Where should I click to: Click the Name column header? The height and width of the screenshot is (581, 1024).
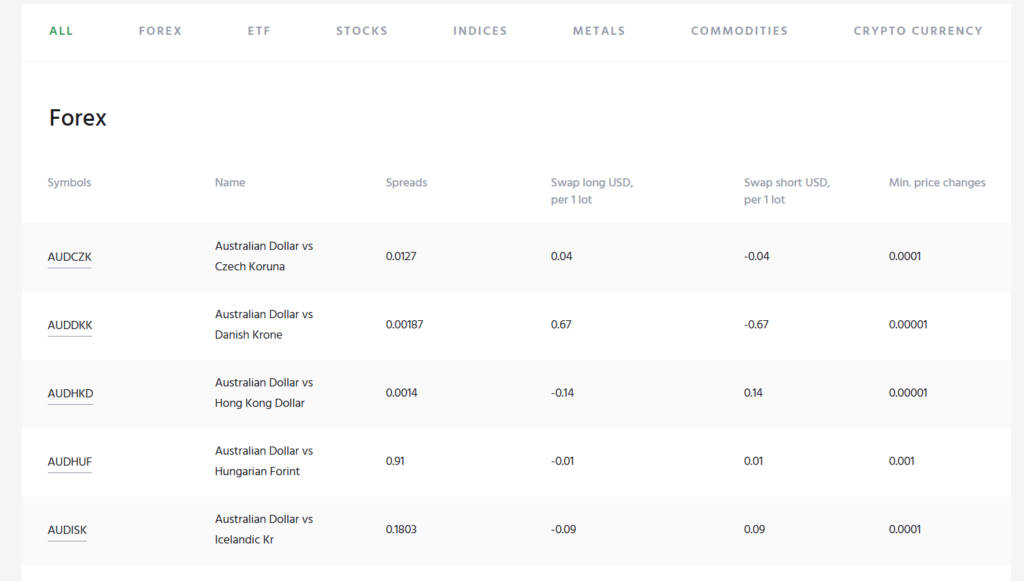point(230,183)
